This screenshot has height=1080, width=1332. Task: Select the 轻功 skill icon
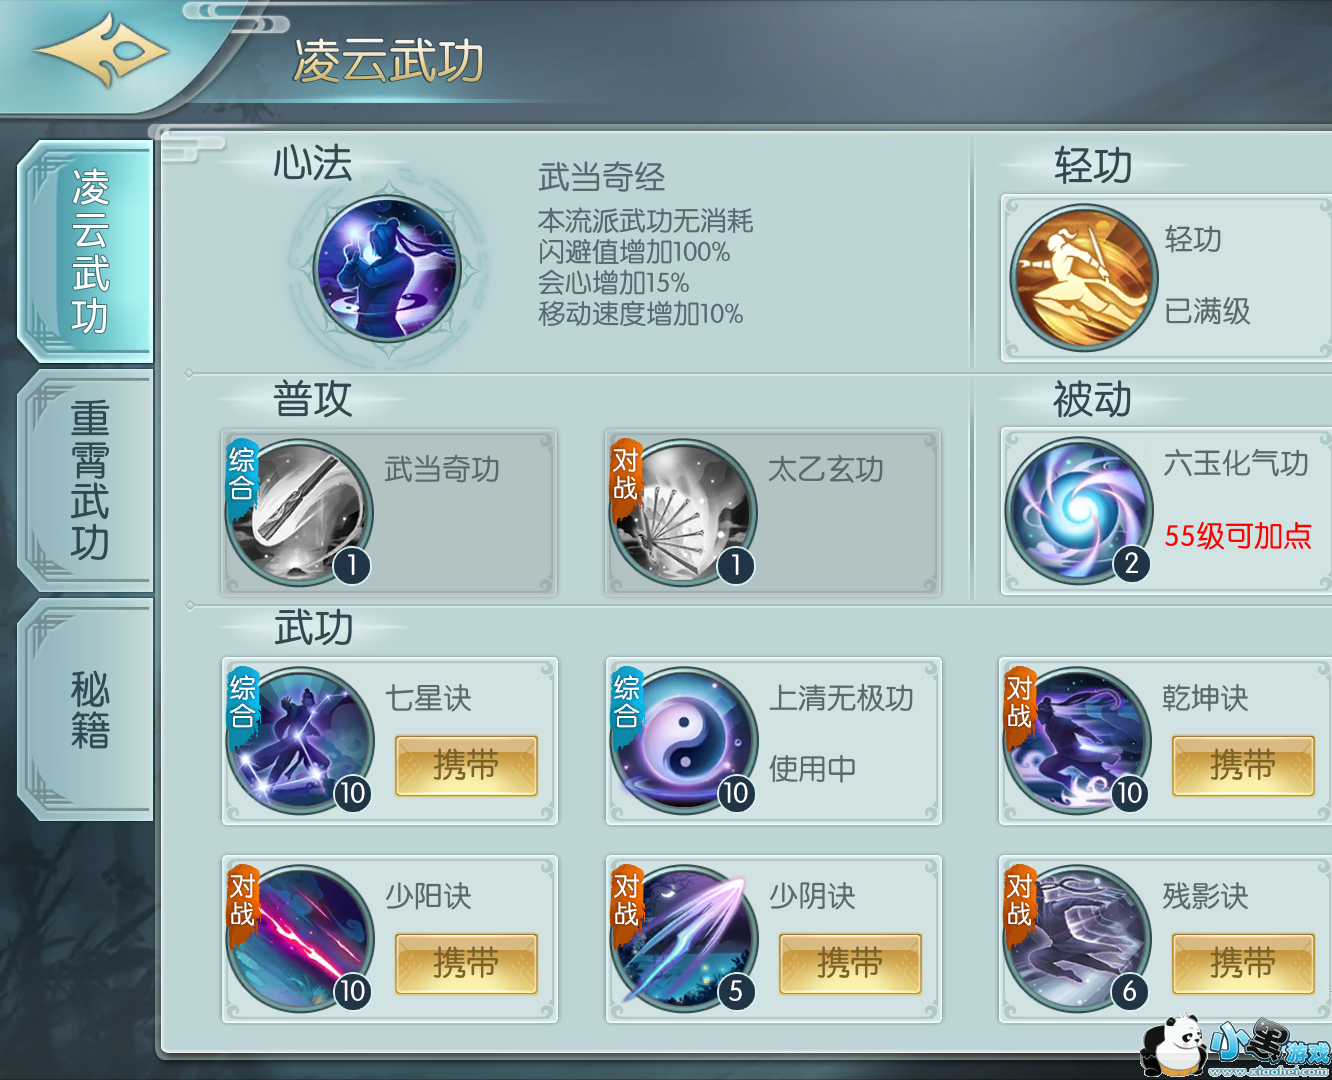point(1083,277)
